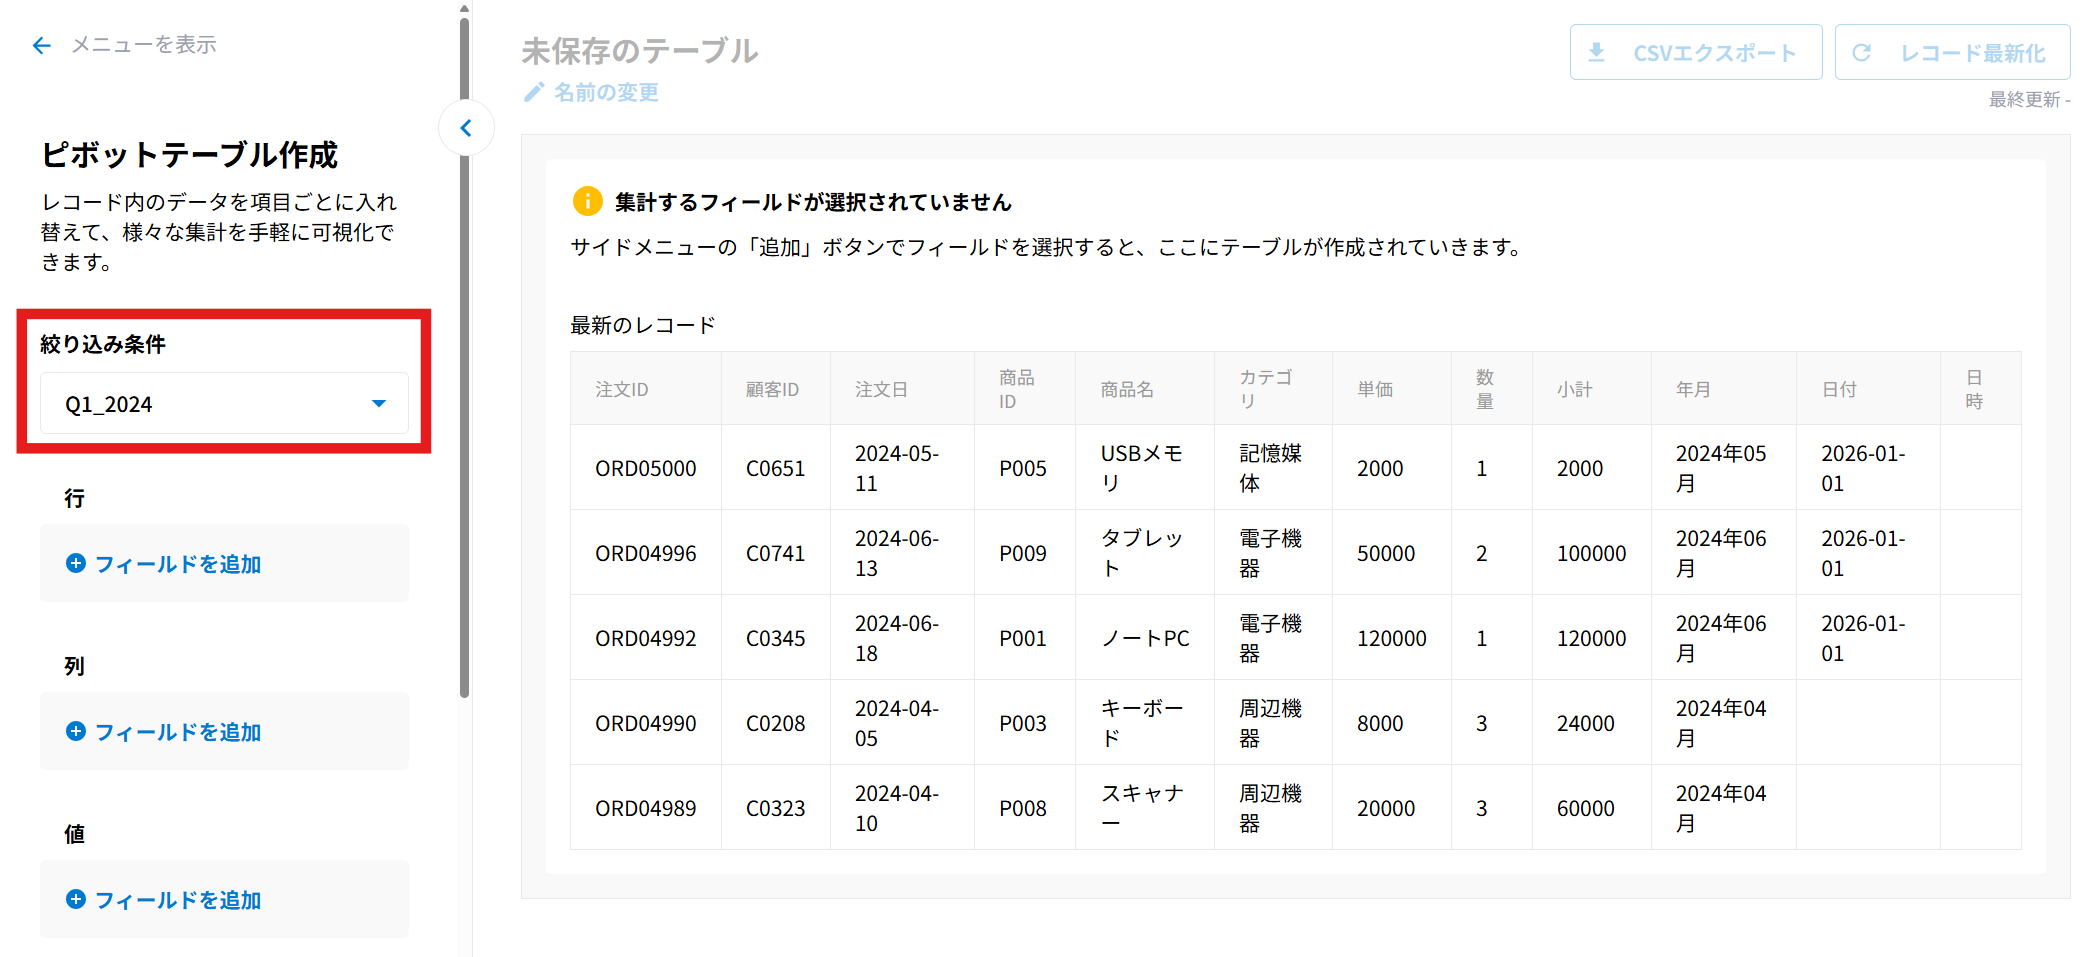Click the pencil icon for 名前の変更
Screen dimensions: 2092x957
pyautogui.click(x=534, y=92)
